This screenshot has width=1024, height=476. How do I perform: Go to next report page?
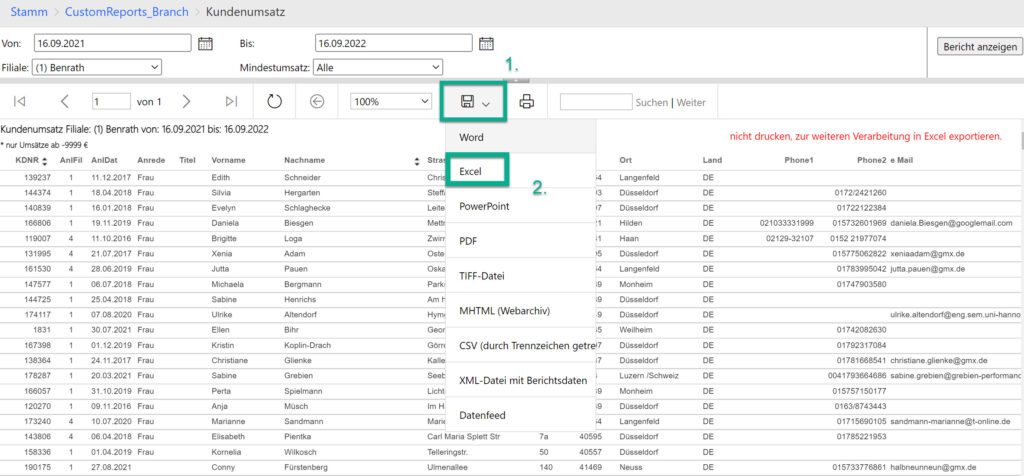(x=186, y=101)
